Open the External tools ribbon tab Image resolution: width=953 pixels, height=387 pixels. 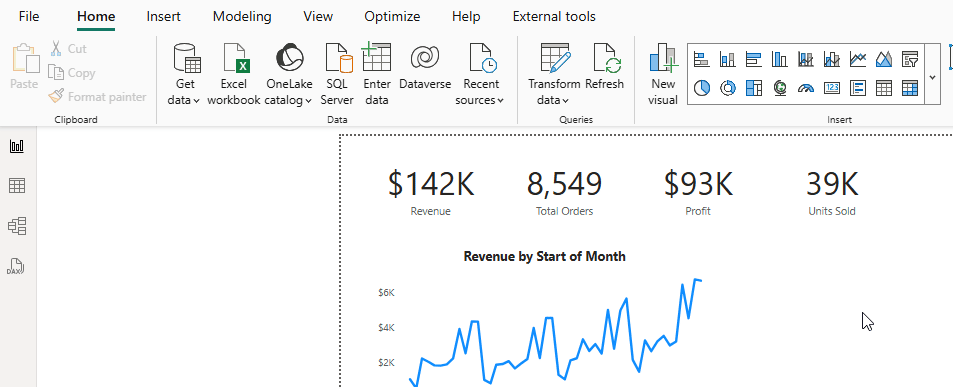coord(554,16)
